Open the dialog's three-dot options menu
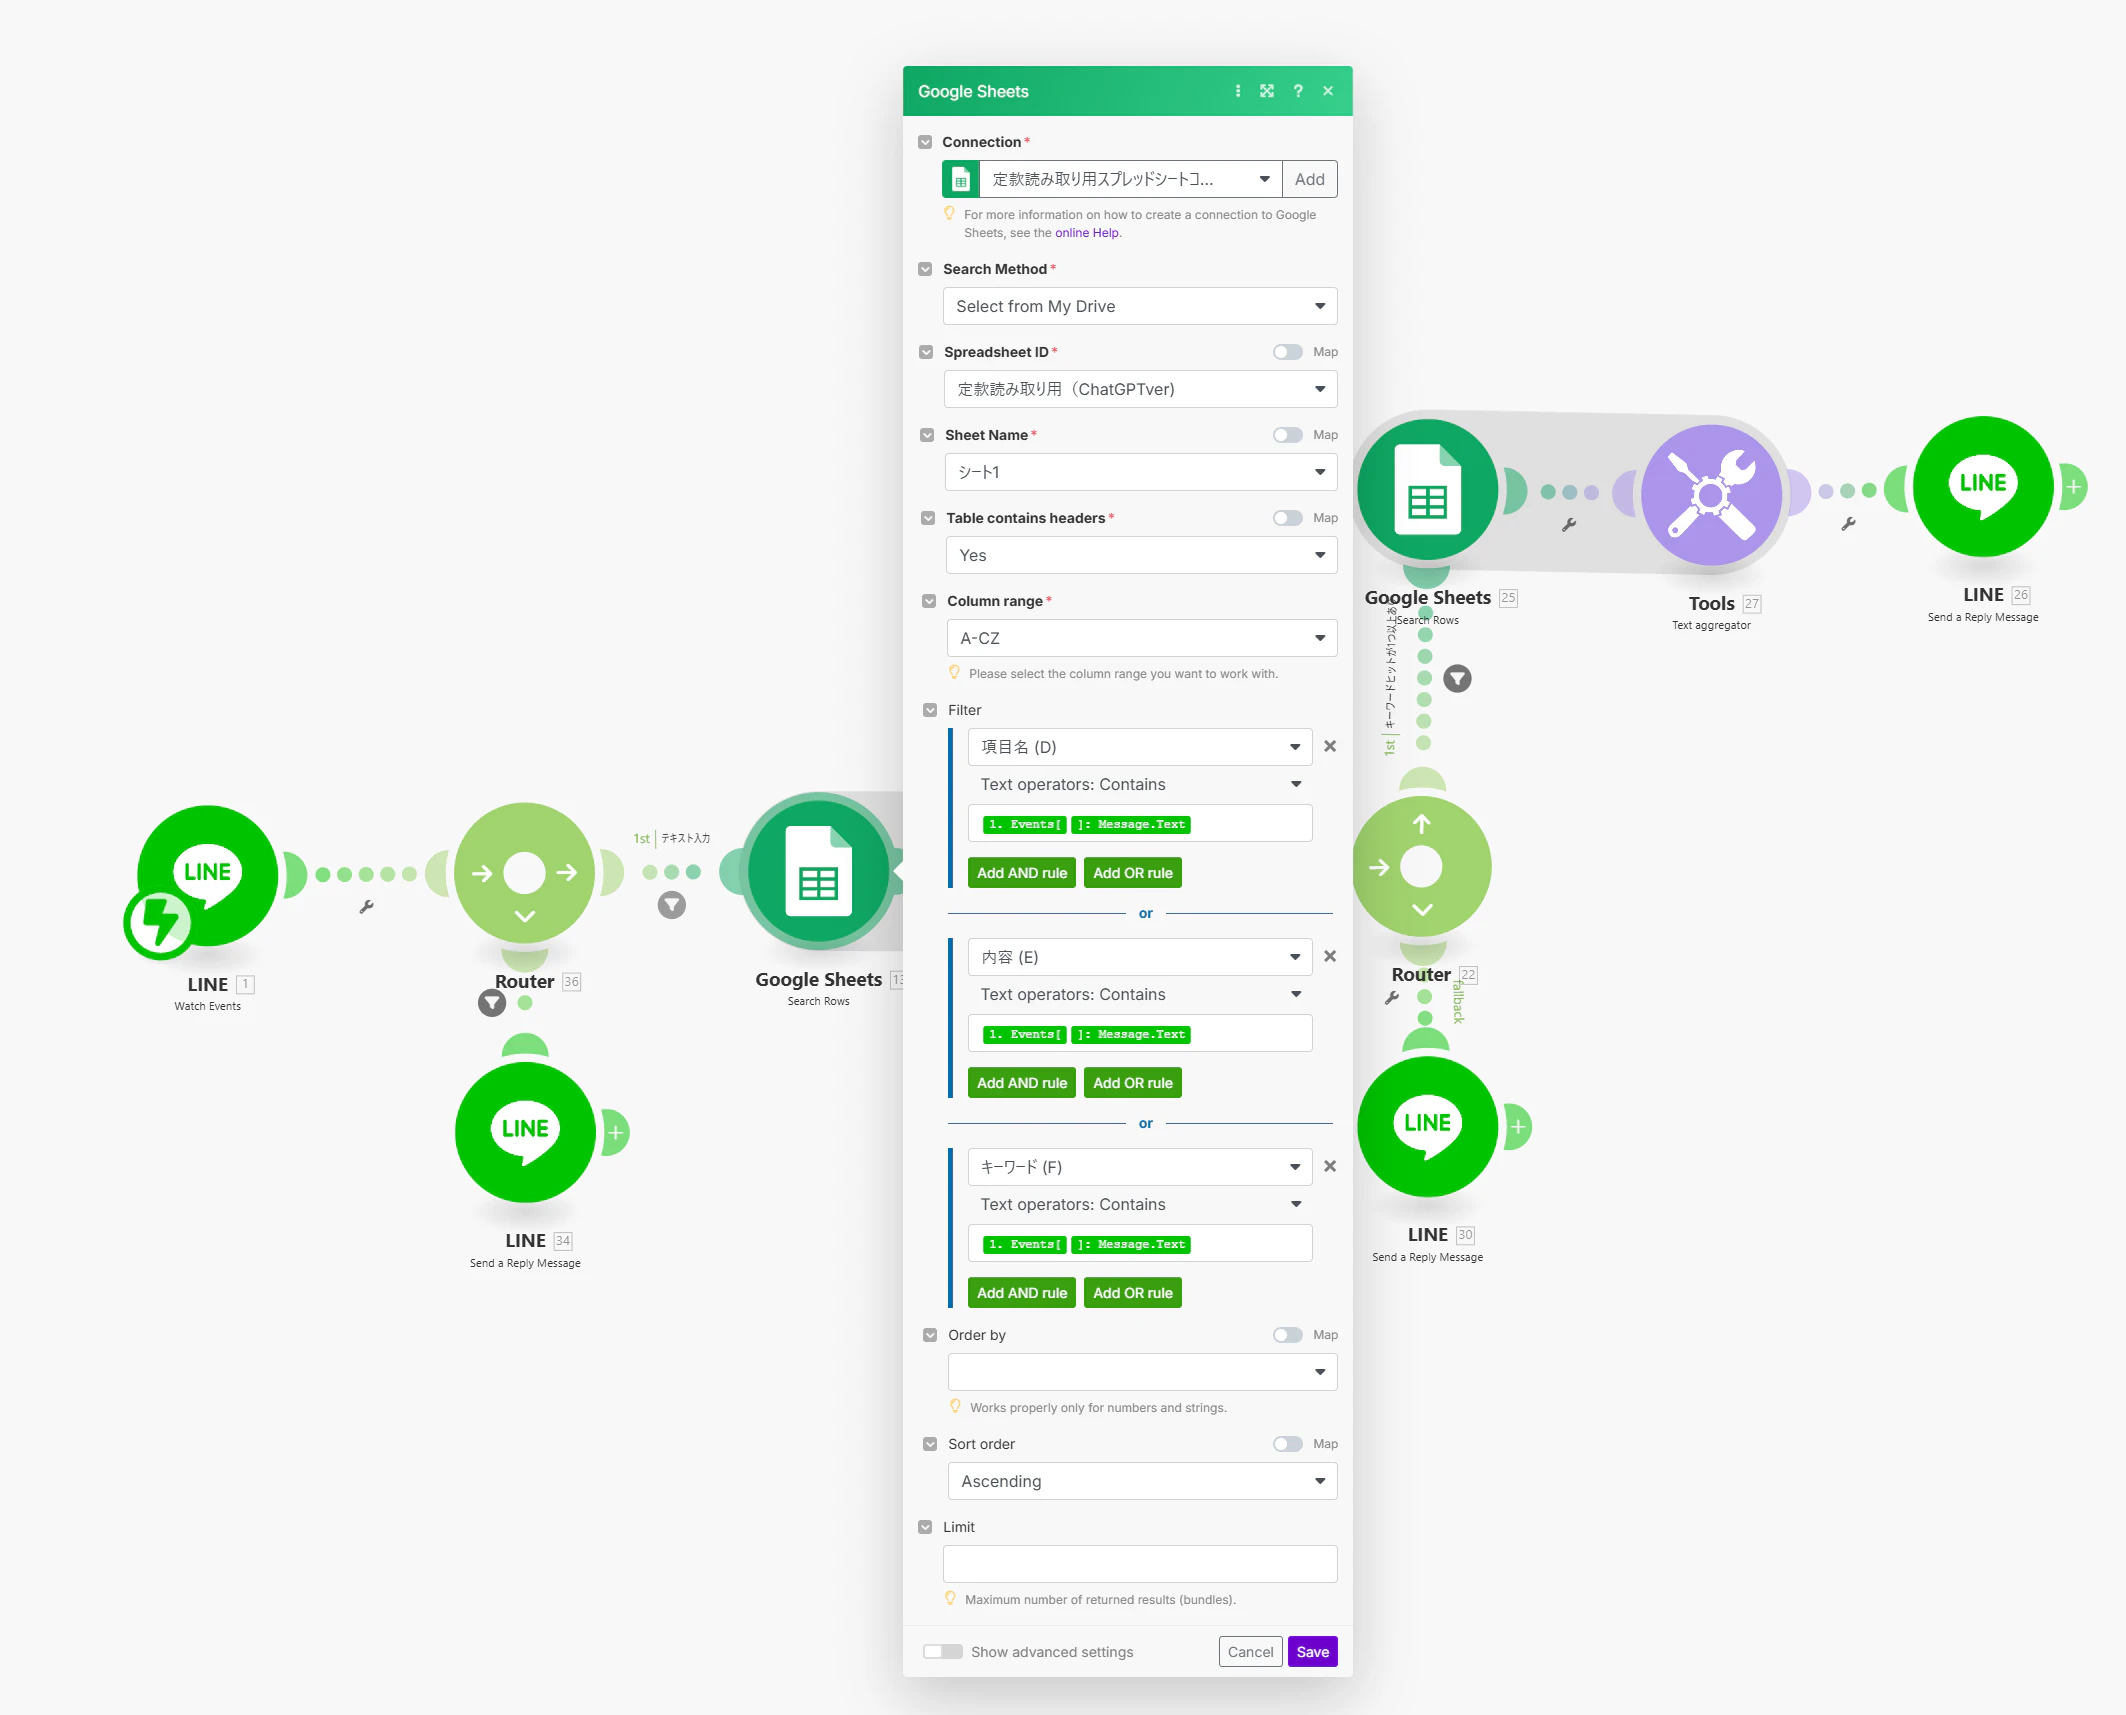The width and height of the screenshot is (2126, 1715). (1238, 91)
